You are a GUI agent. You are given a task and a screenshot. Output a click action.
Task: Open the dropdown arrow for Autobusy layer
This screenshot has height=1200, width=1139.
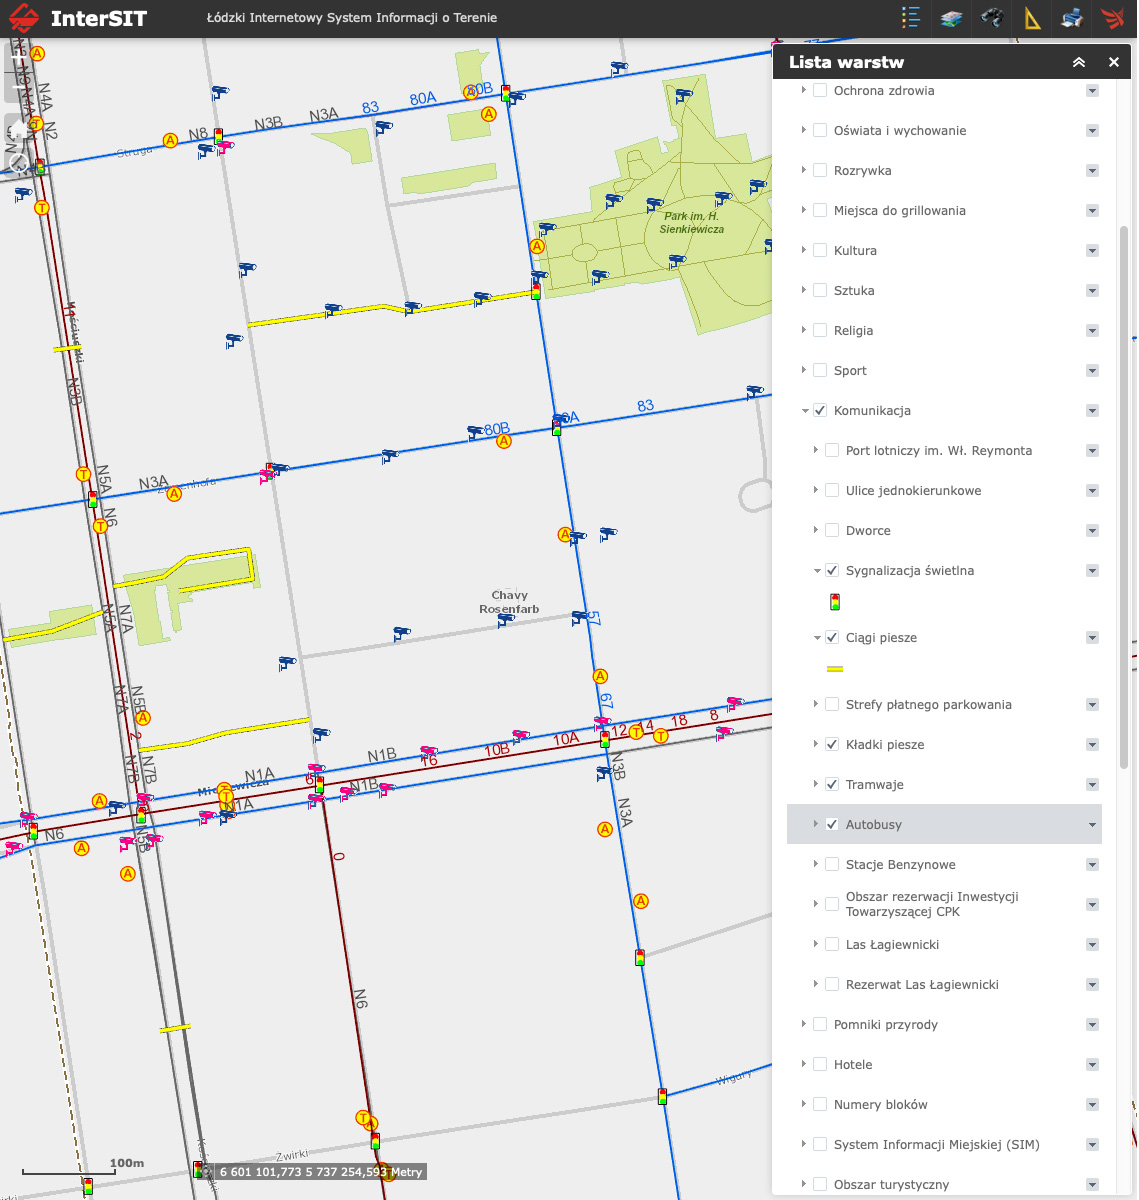pos(1092,825)
